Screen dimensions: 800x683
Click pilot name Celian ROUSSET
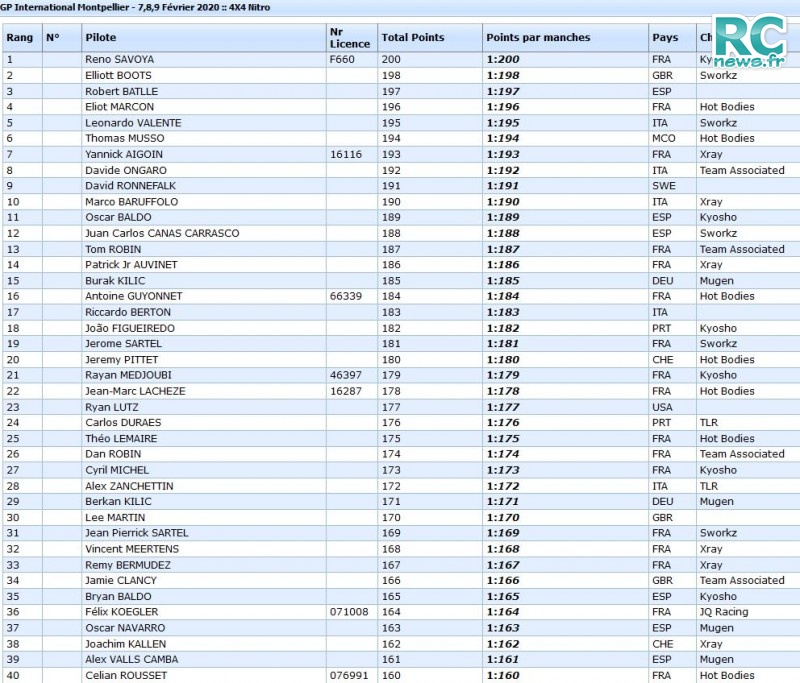point(126,676)
